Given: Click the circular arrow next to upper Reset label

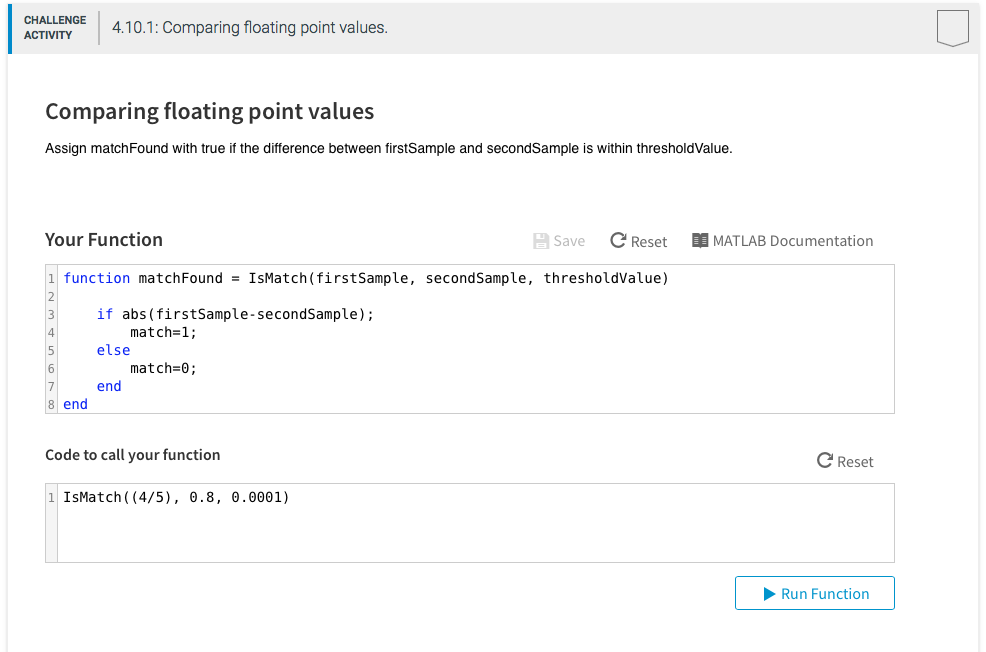Looking at the screenshot, I should point(619,240).
